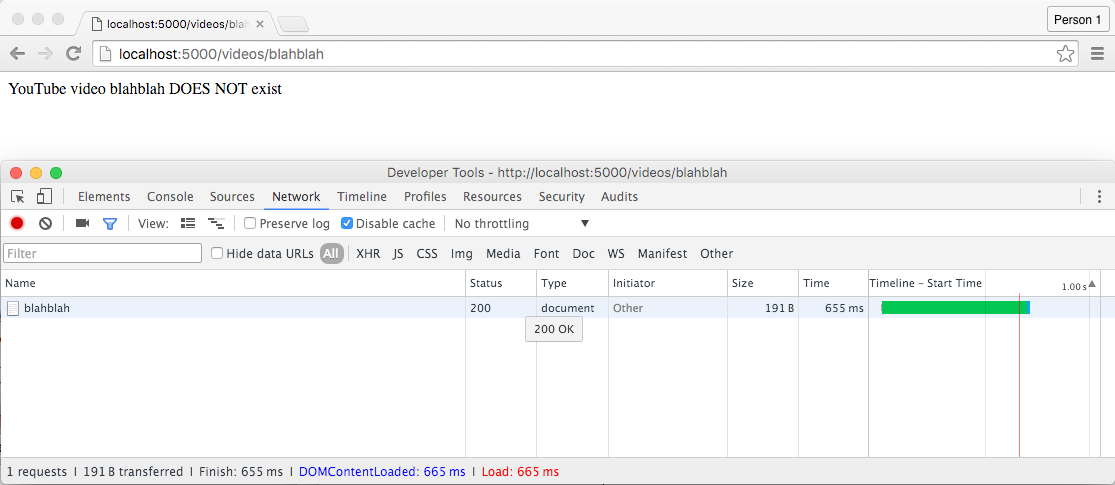1115x485 pixels.
Task: Filter requests by Font
Action: click(547, 253)
